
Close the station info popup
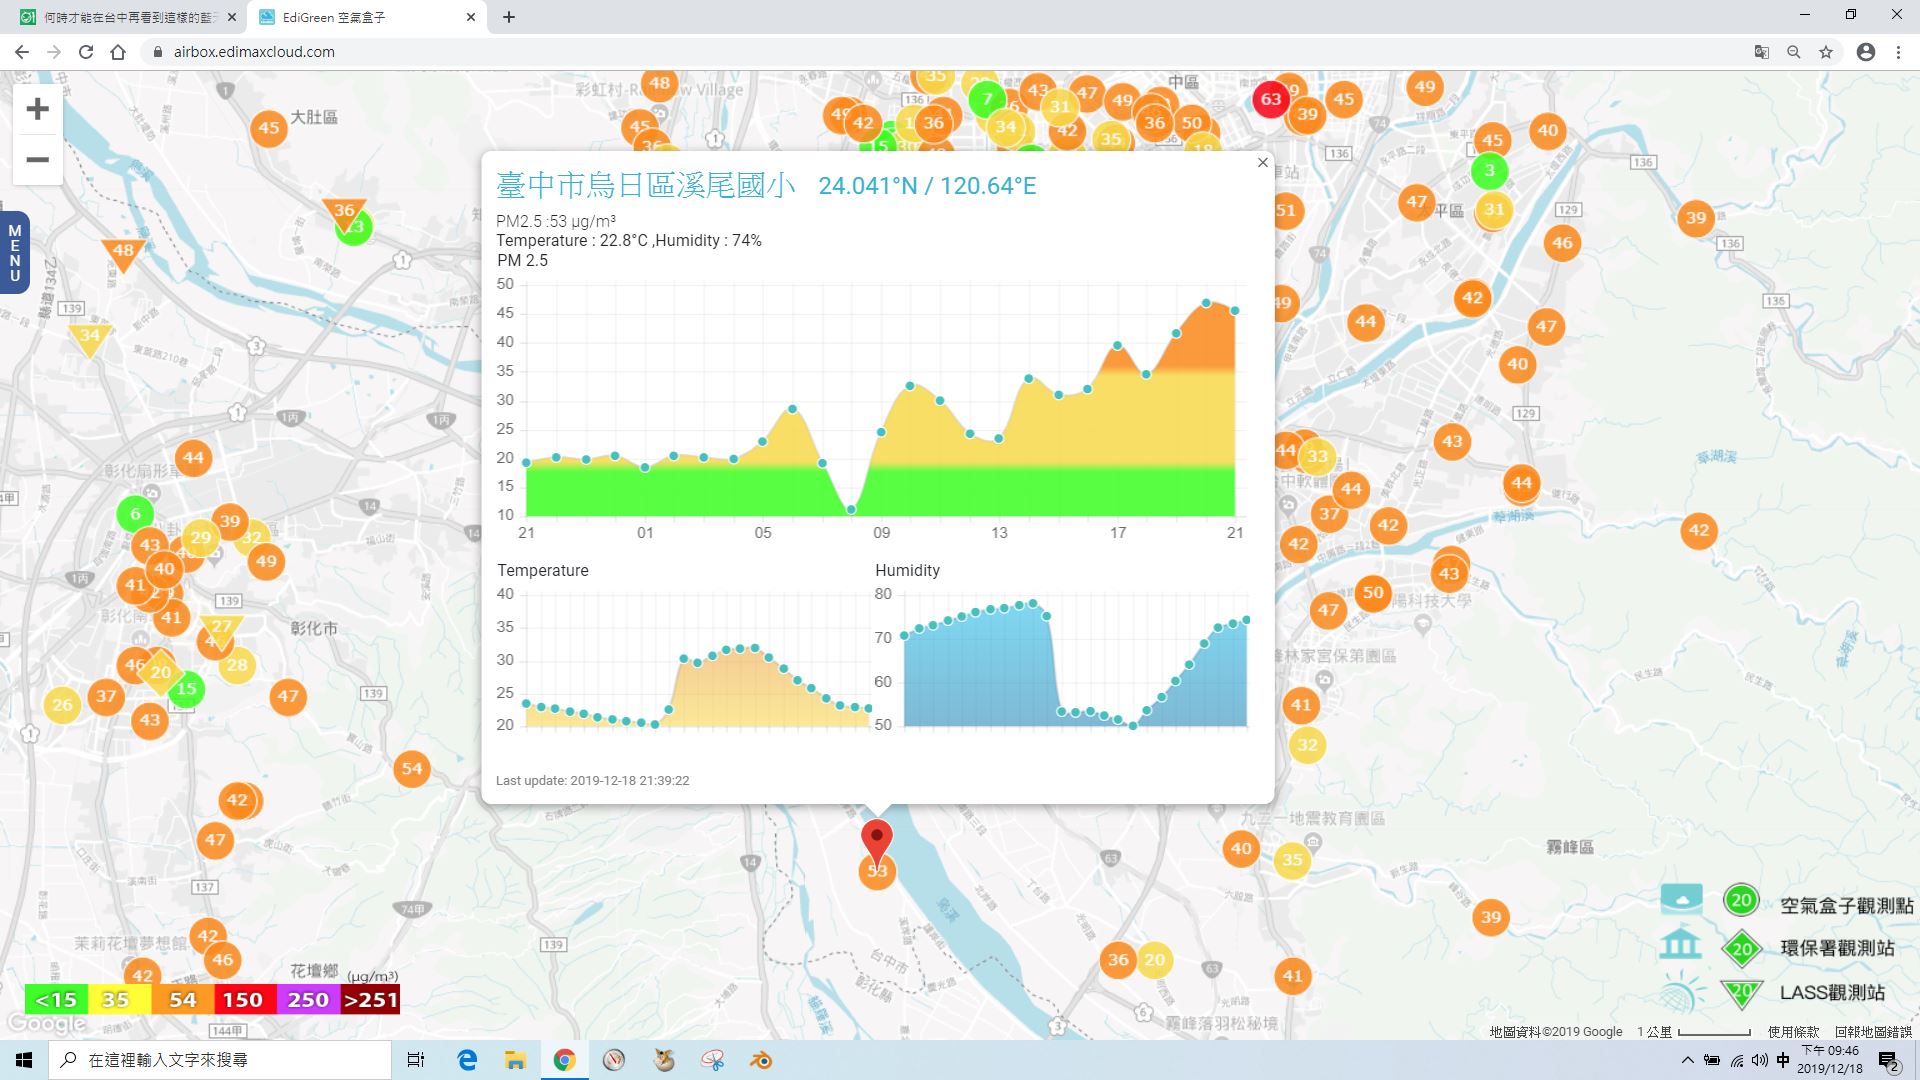(x=1262, y=162)
